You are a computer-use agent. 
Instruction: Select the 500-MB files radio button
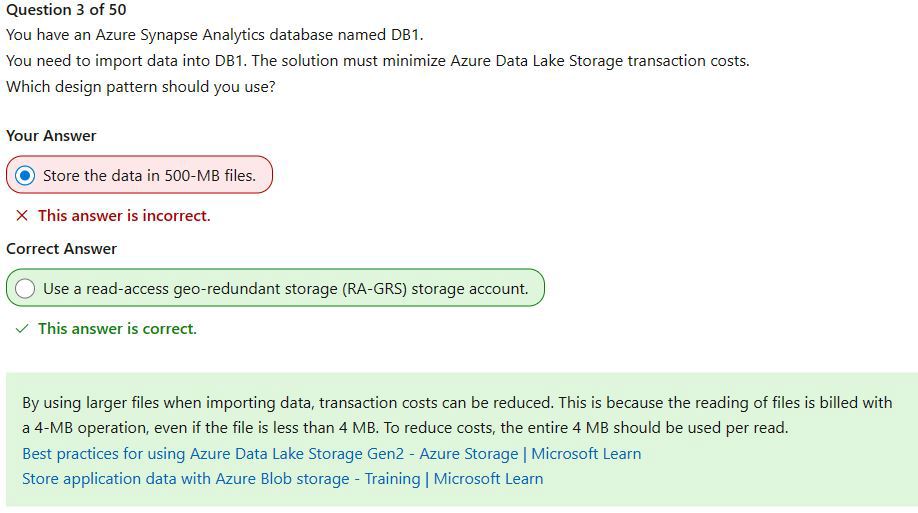click(x=25, y=175)
